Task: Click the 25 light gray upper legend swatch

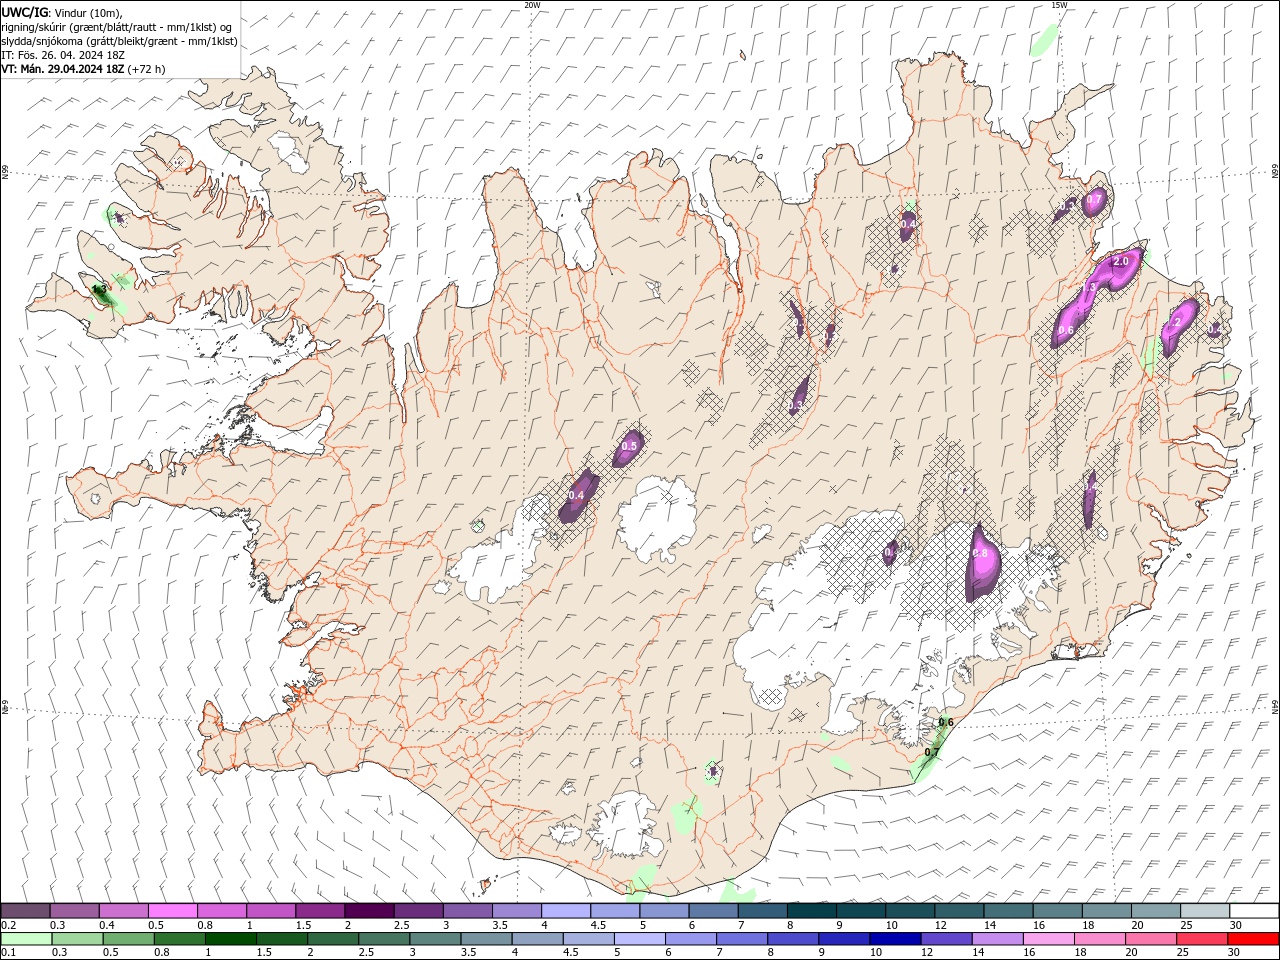Action: point(1205,911)
